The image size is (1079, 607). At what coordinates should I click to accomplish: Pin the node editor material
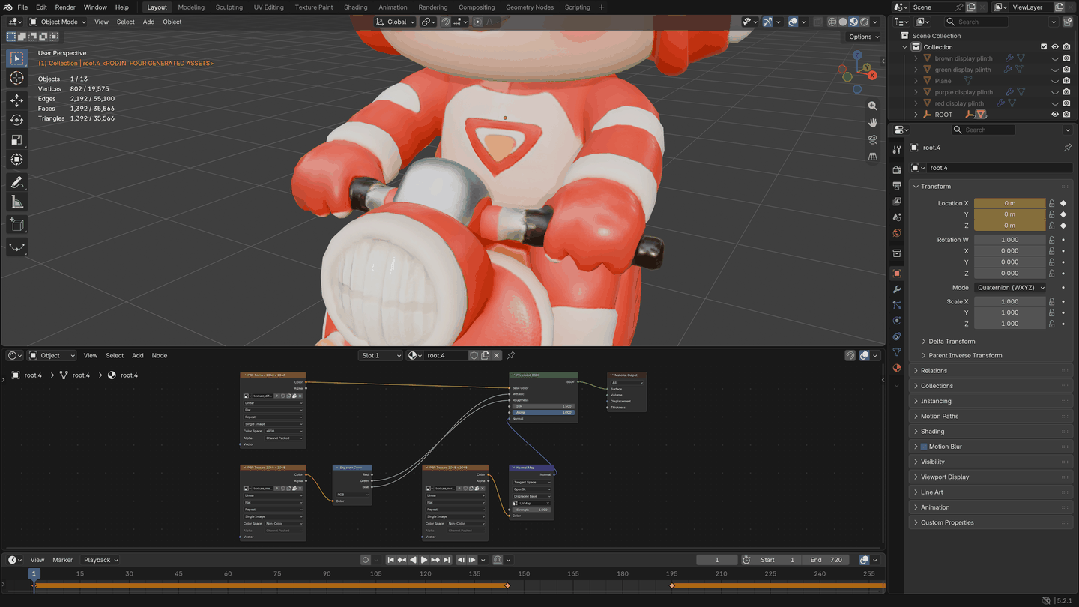pos(511,356)
